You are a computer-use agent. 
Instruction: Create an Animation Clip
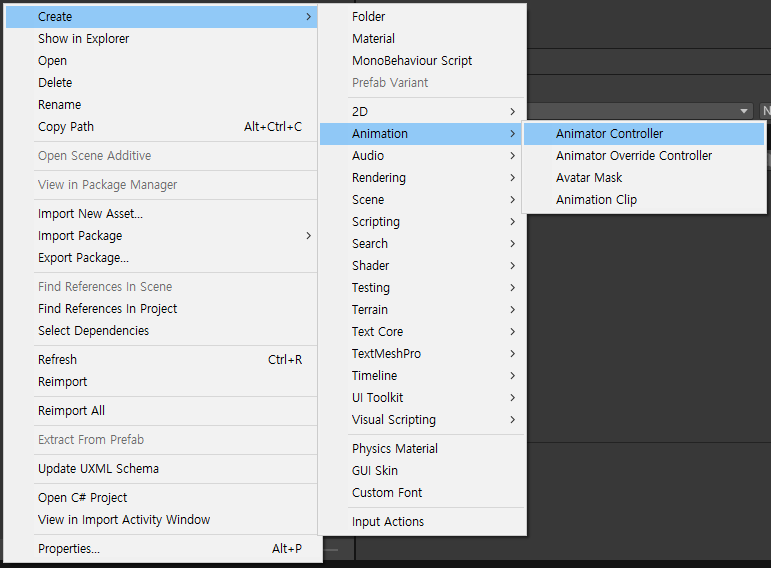coord(644,200)
